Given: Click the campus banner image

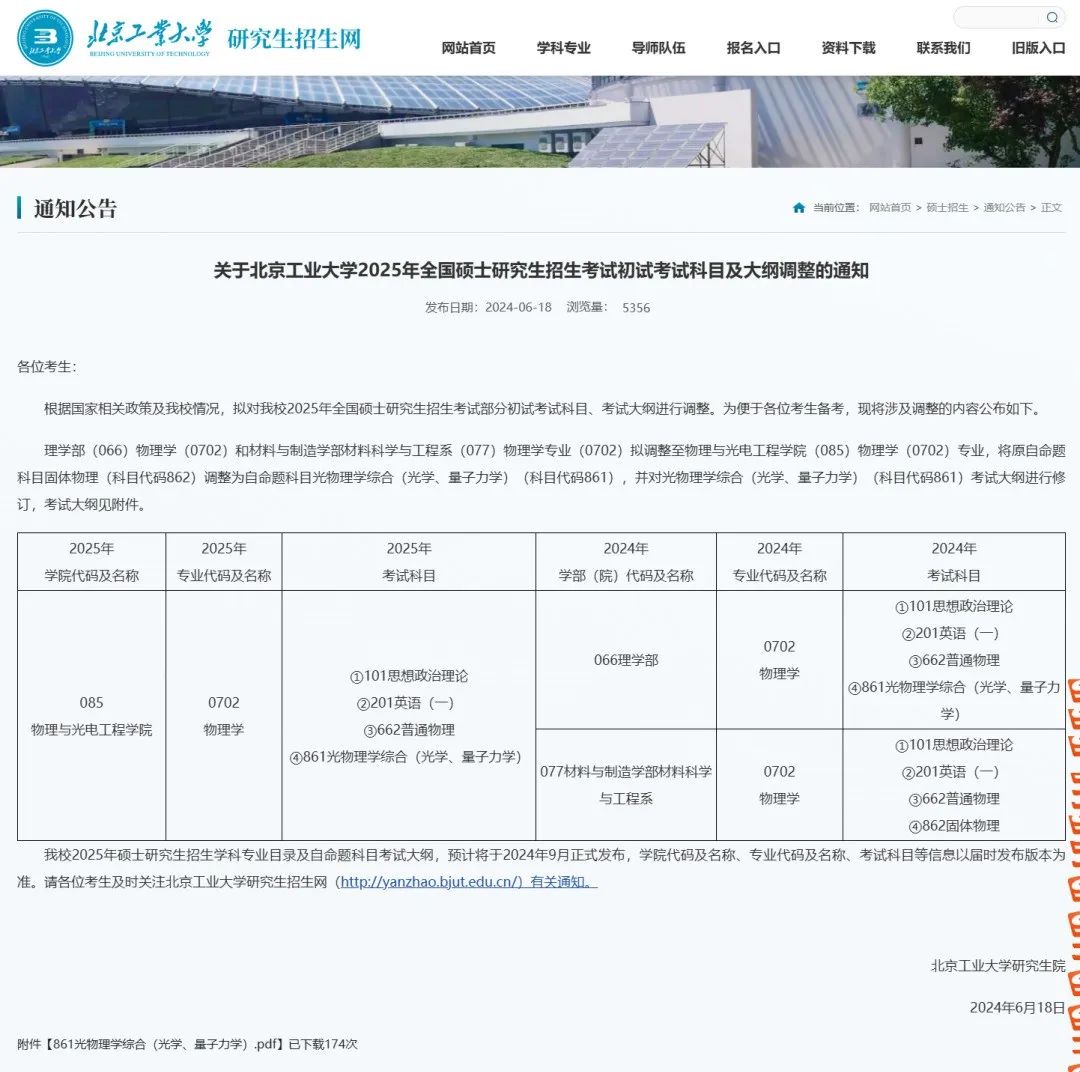Looking at the screenshot, I should coord(540,121).
